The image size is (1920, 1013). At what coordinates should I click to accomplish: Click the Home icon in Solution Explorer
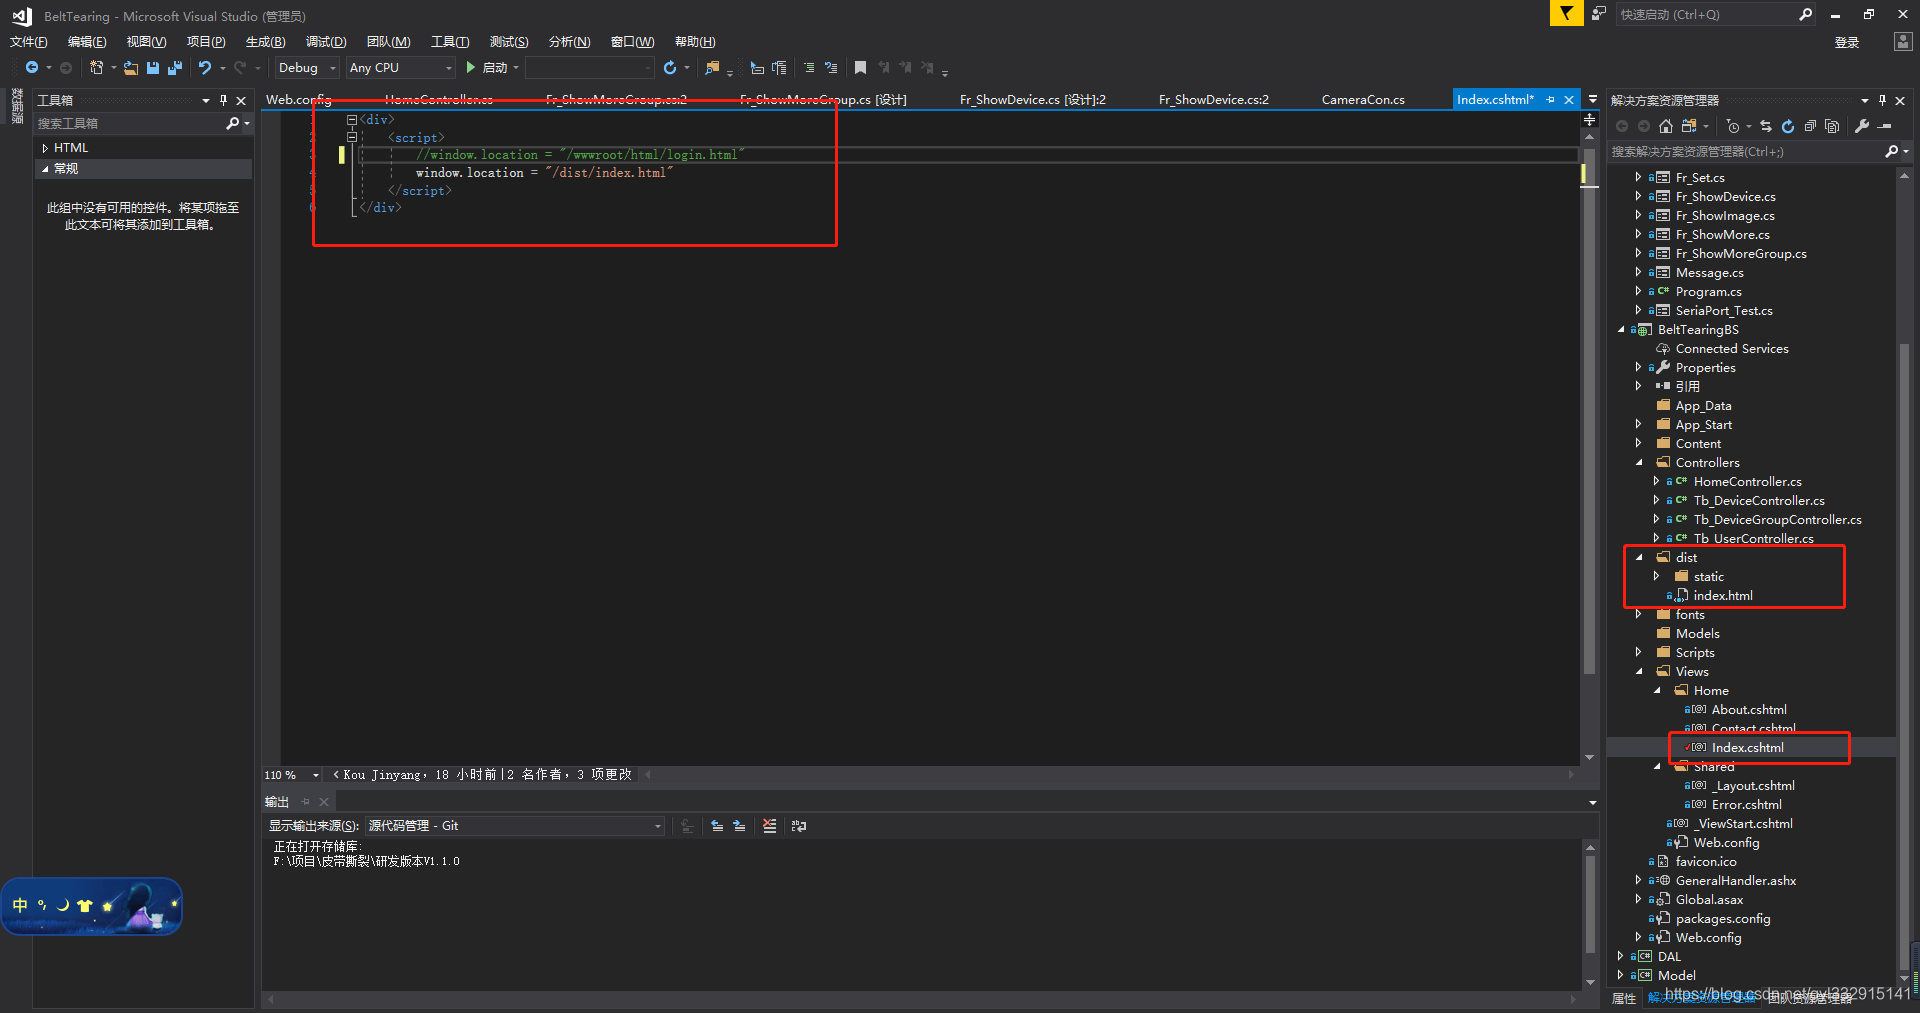(x=1666, y=126)
